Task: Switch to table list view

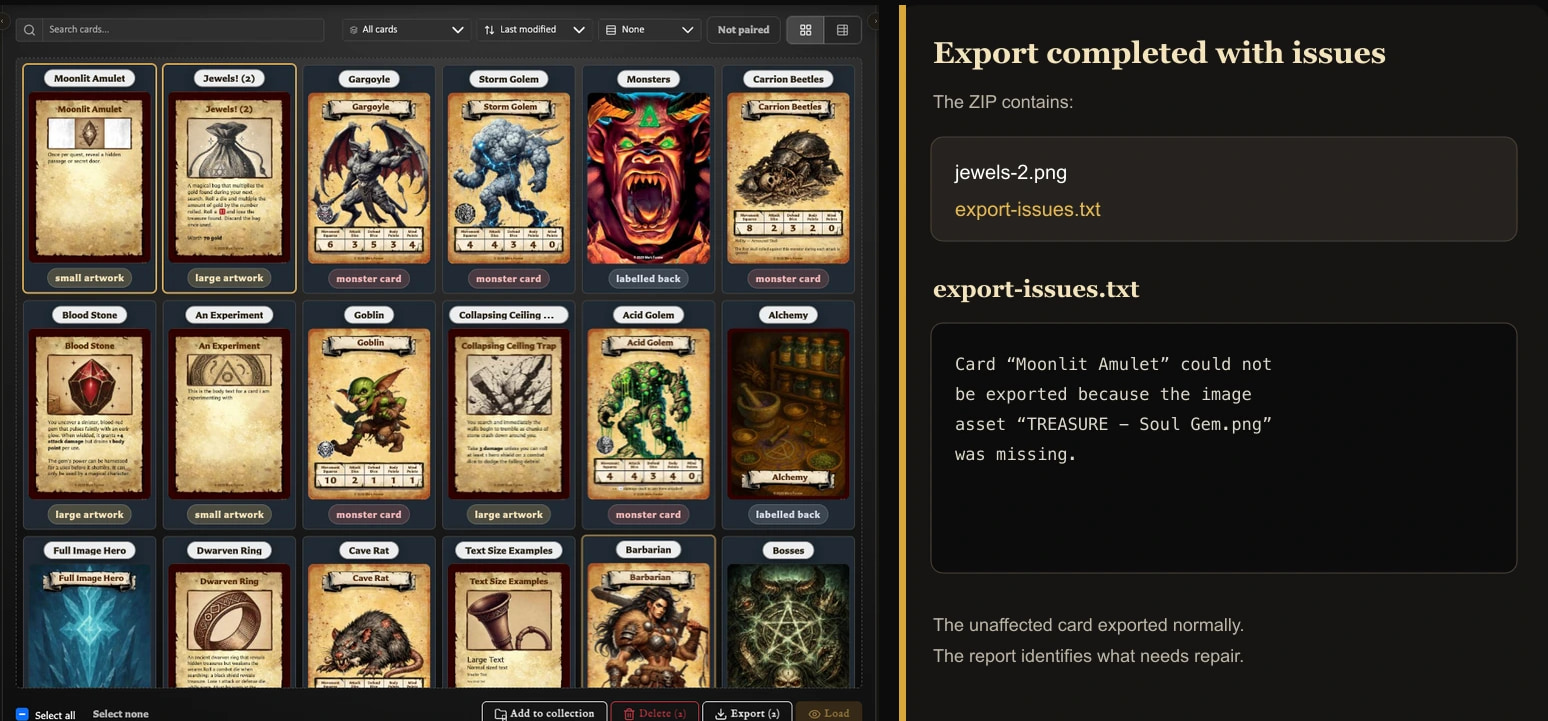Action: (842, 30)
